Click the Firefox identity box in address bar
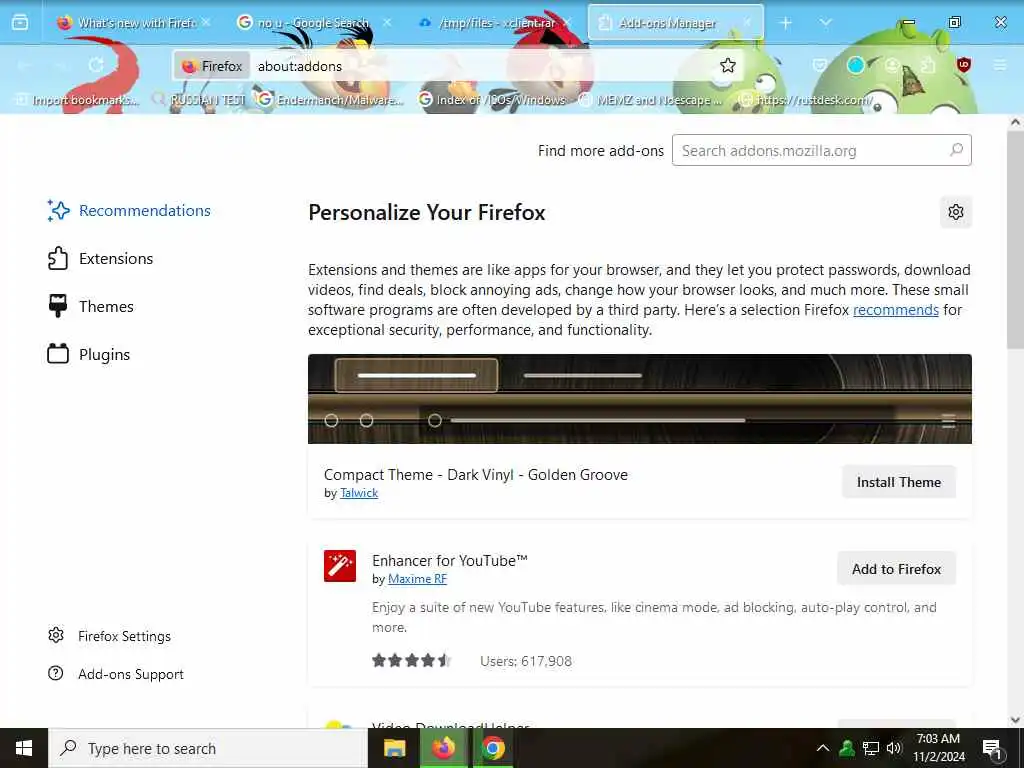Image resolution: width=1024 pixels, height=768 pixels. 212,66
